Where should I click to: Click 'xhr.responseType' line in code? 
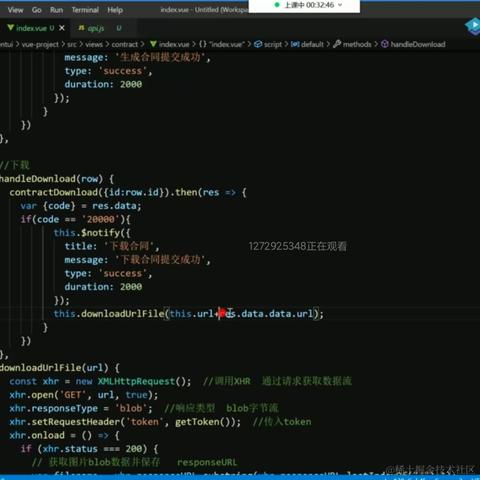point(81,408)
